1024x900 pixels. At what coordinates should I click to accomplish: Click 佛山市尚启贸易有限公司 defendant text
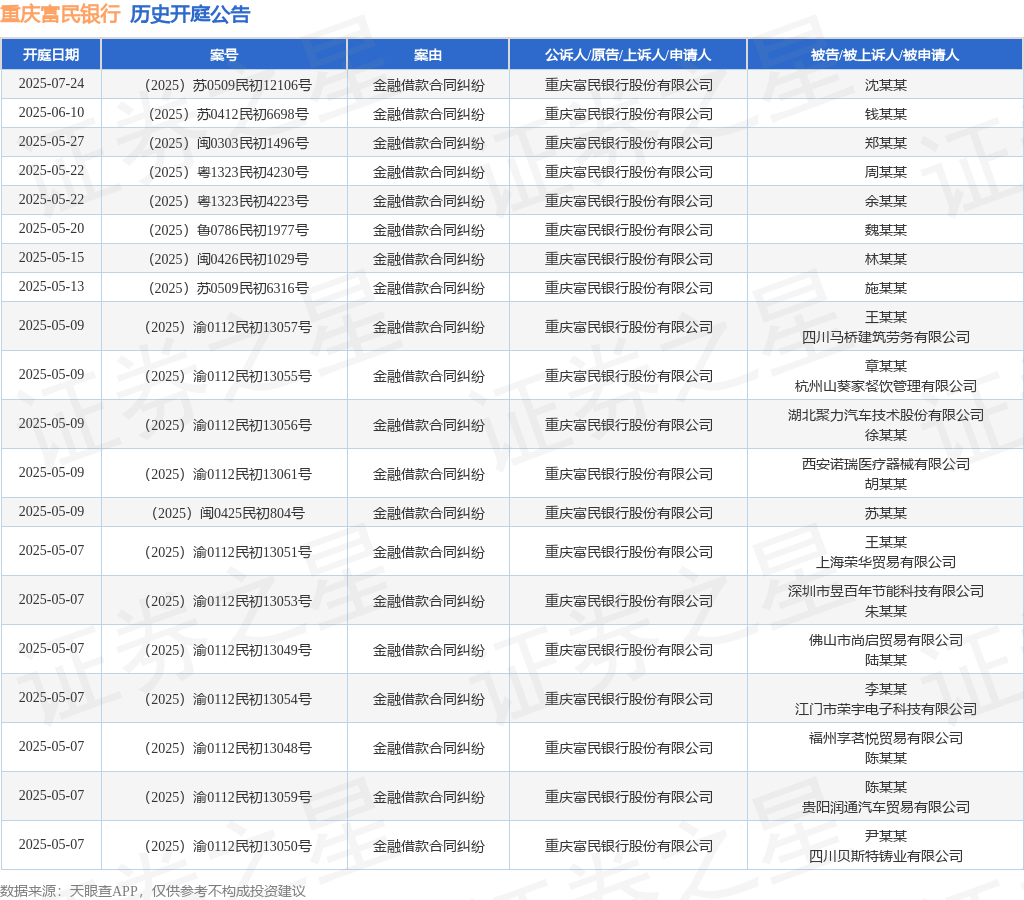pyautogui.click(x=886, y=640)
